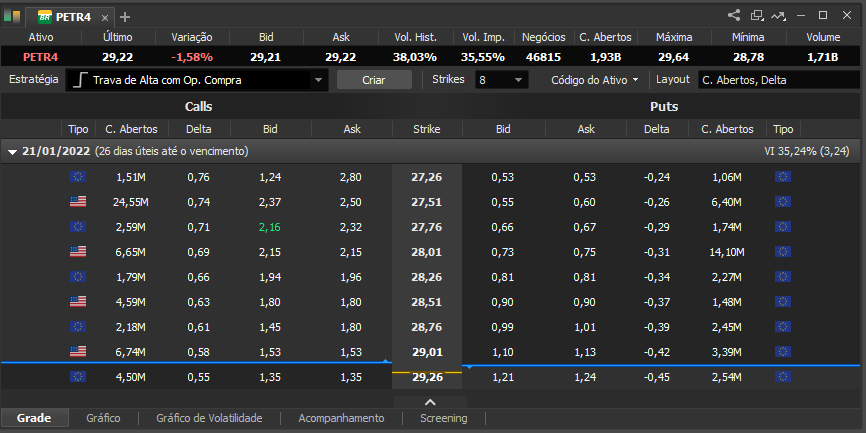866x433 pixels.
Task: Click the calls Delta column header
Action: tap(199, 129)
